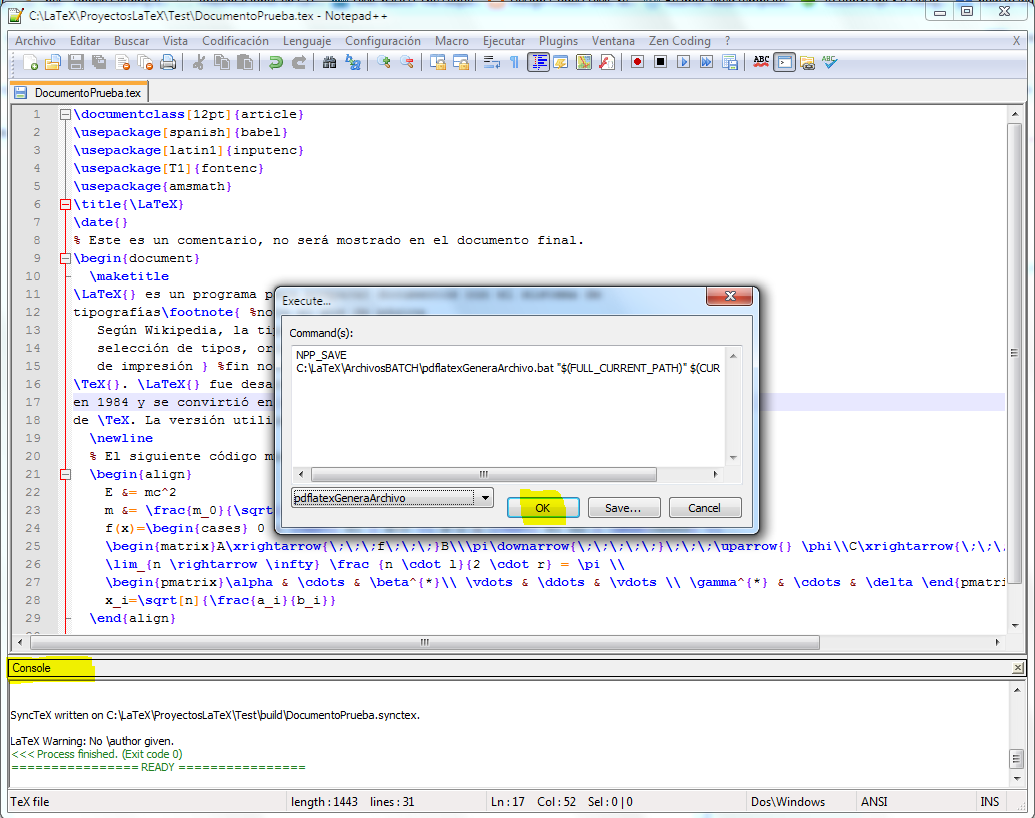This screenshot has width=1035, height=818.
Task: Open the pdflatexGeneraArchivo script dropdown
Action: [485, 498]
